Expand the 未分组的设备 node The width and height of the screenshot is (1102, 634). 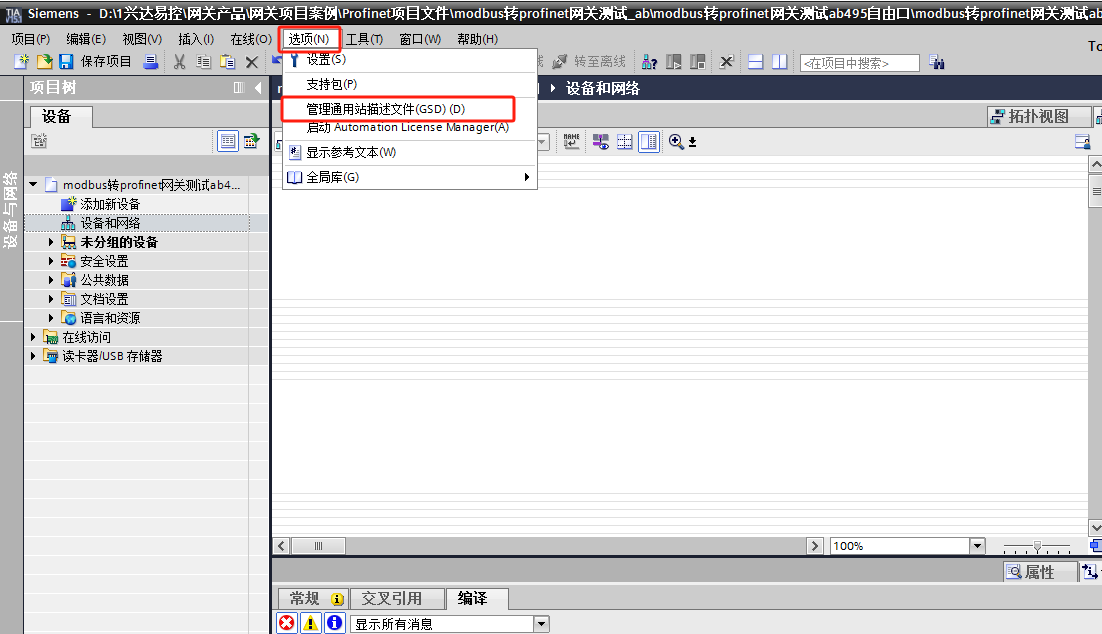(51, 242)
